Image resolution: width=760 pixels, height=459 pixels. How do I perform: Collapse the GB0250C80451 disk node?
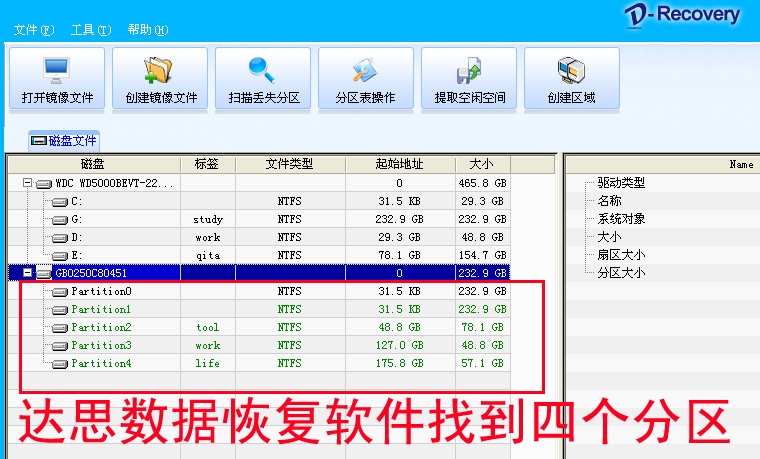click(28, 273)
